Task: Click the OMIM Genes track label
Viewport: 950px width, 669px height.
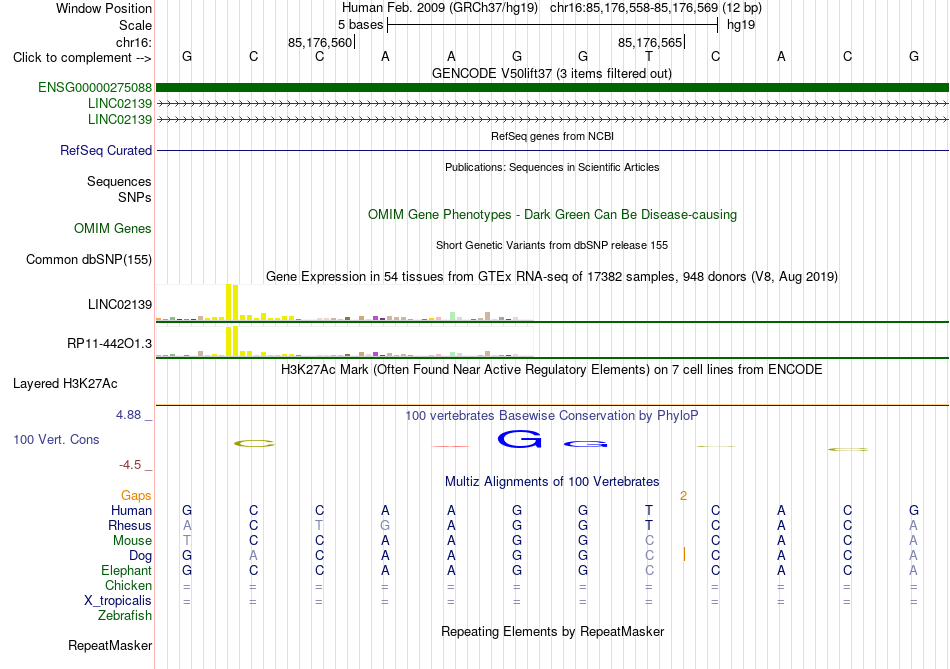Action: [113, 228]
